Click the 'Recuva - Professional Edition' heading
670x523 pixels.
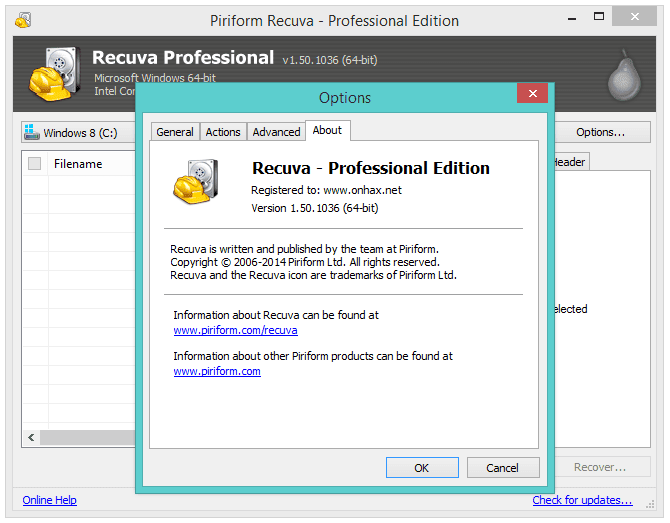tap(370, 168)
